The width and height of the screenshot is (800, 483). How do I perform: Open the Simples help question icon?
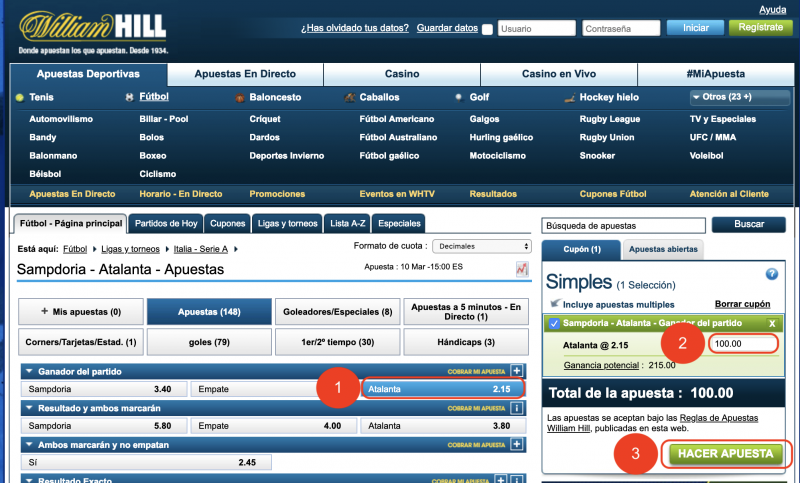point(771,274)
